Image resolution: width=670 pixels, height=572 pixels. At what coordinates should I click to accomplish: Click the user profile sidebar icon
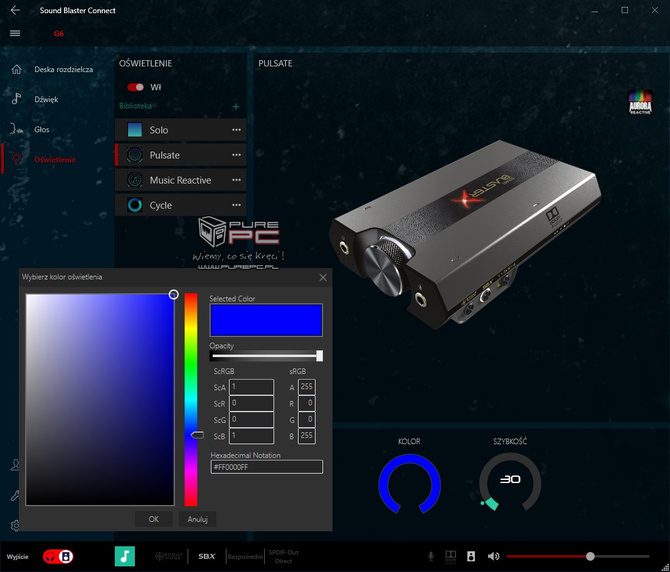click(x=15, y=465)
